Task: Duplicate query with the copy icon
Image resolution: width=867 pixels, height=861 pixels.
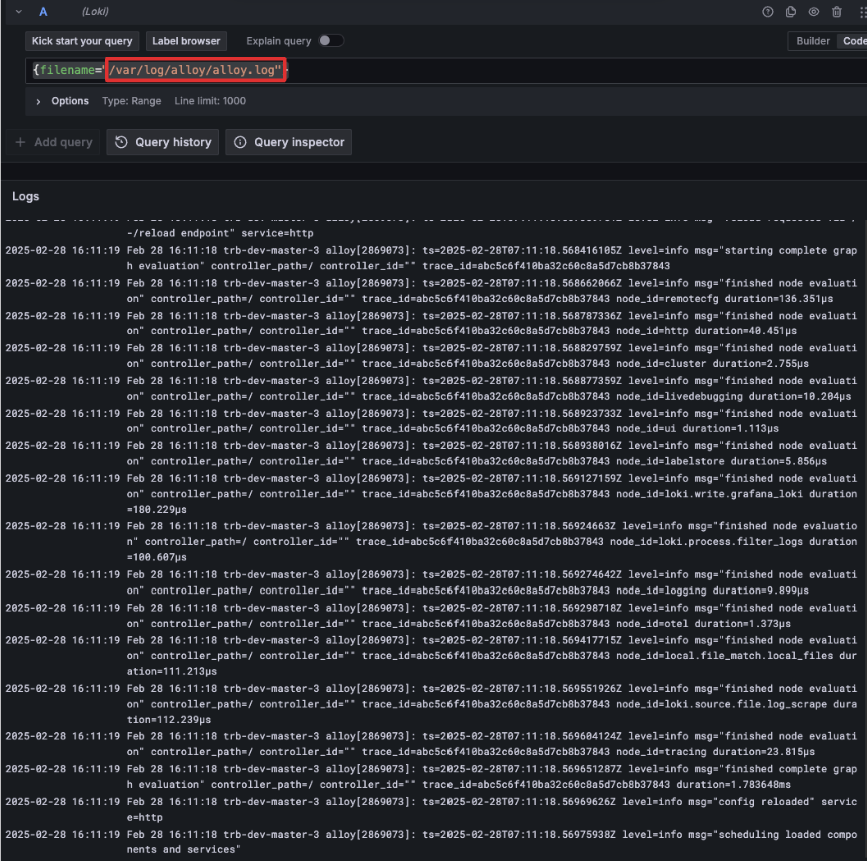Action: tap(791, 12)
